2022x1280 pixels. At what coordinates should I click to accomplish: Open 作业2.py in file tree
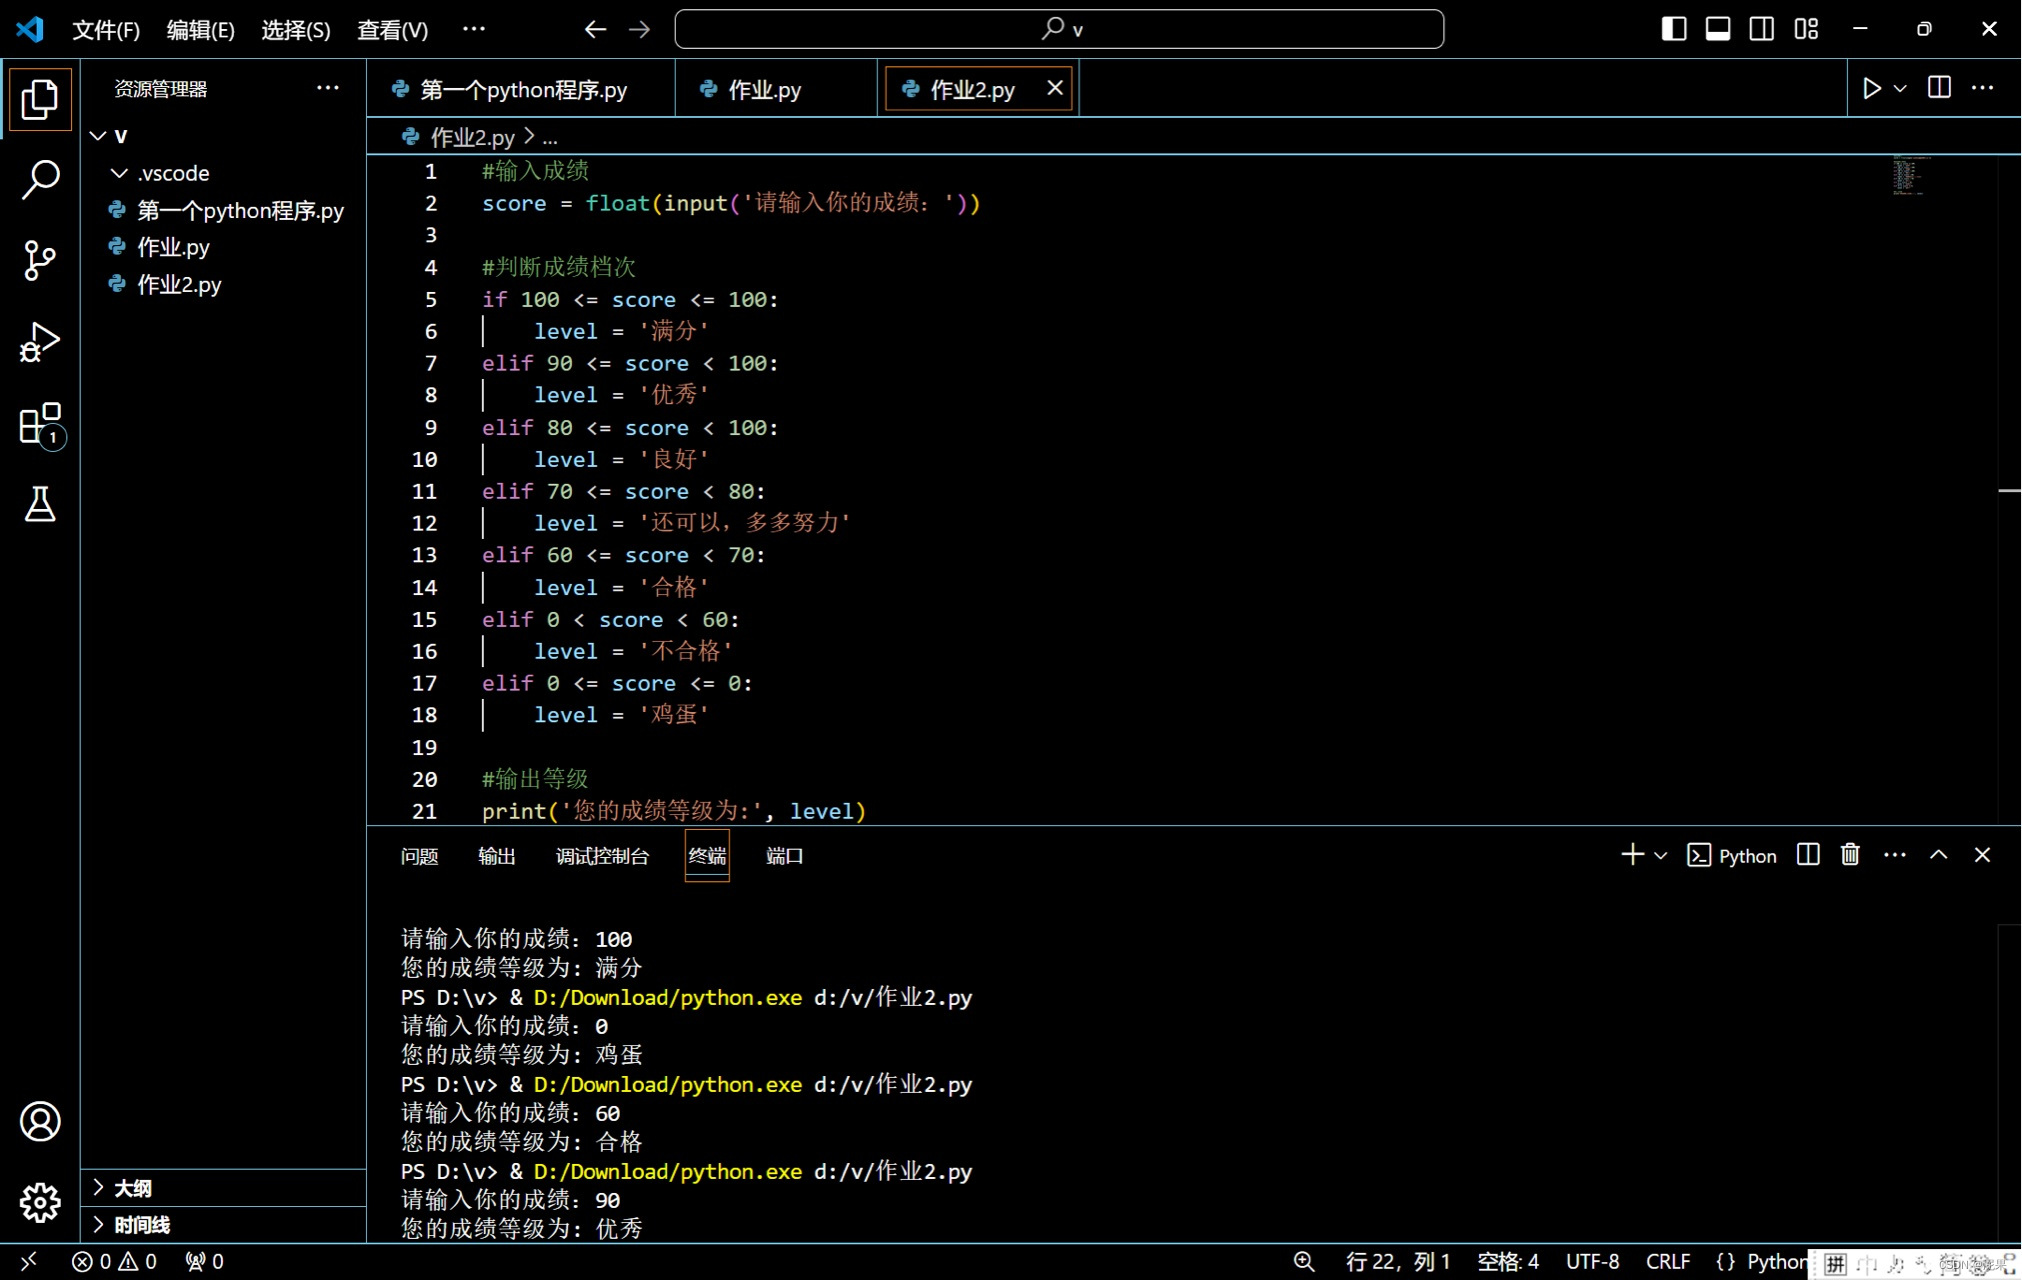click(x=224, y=285)
